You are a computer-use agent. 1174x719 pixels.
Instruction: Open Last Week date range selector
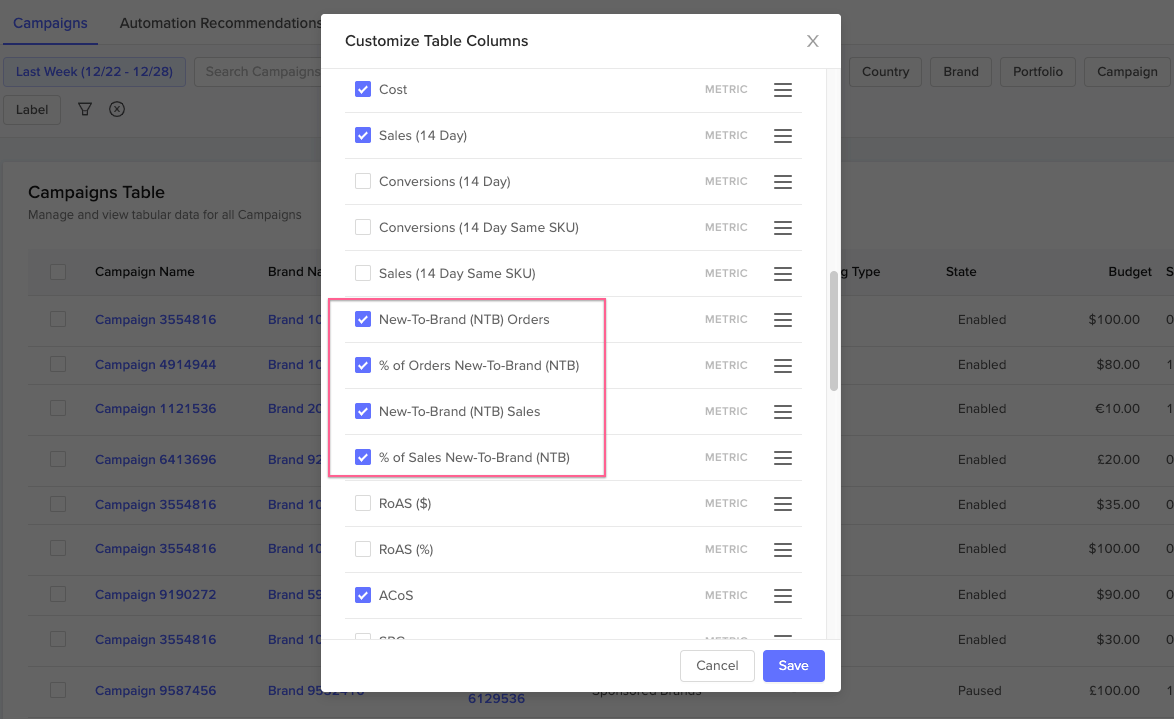[94, 72]
